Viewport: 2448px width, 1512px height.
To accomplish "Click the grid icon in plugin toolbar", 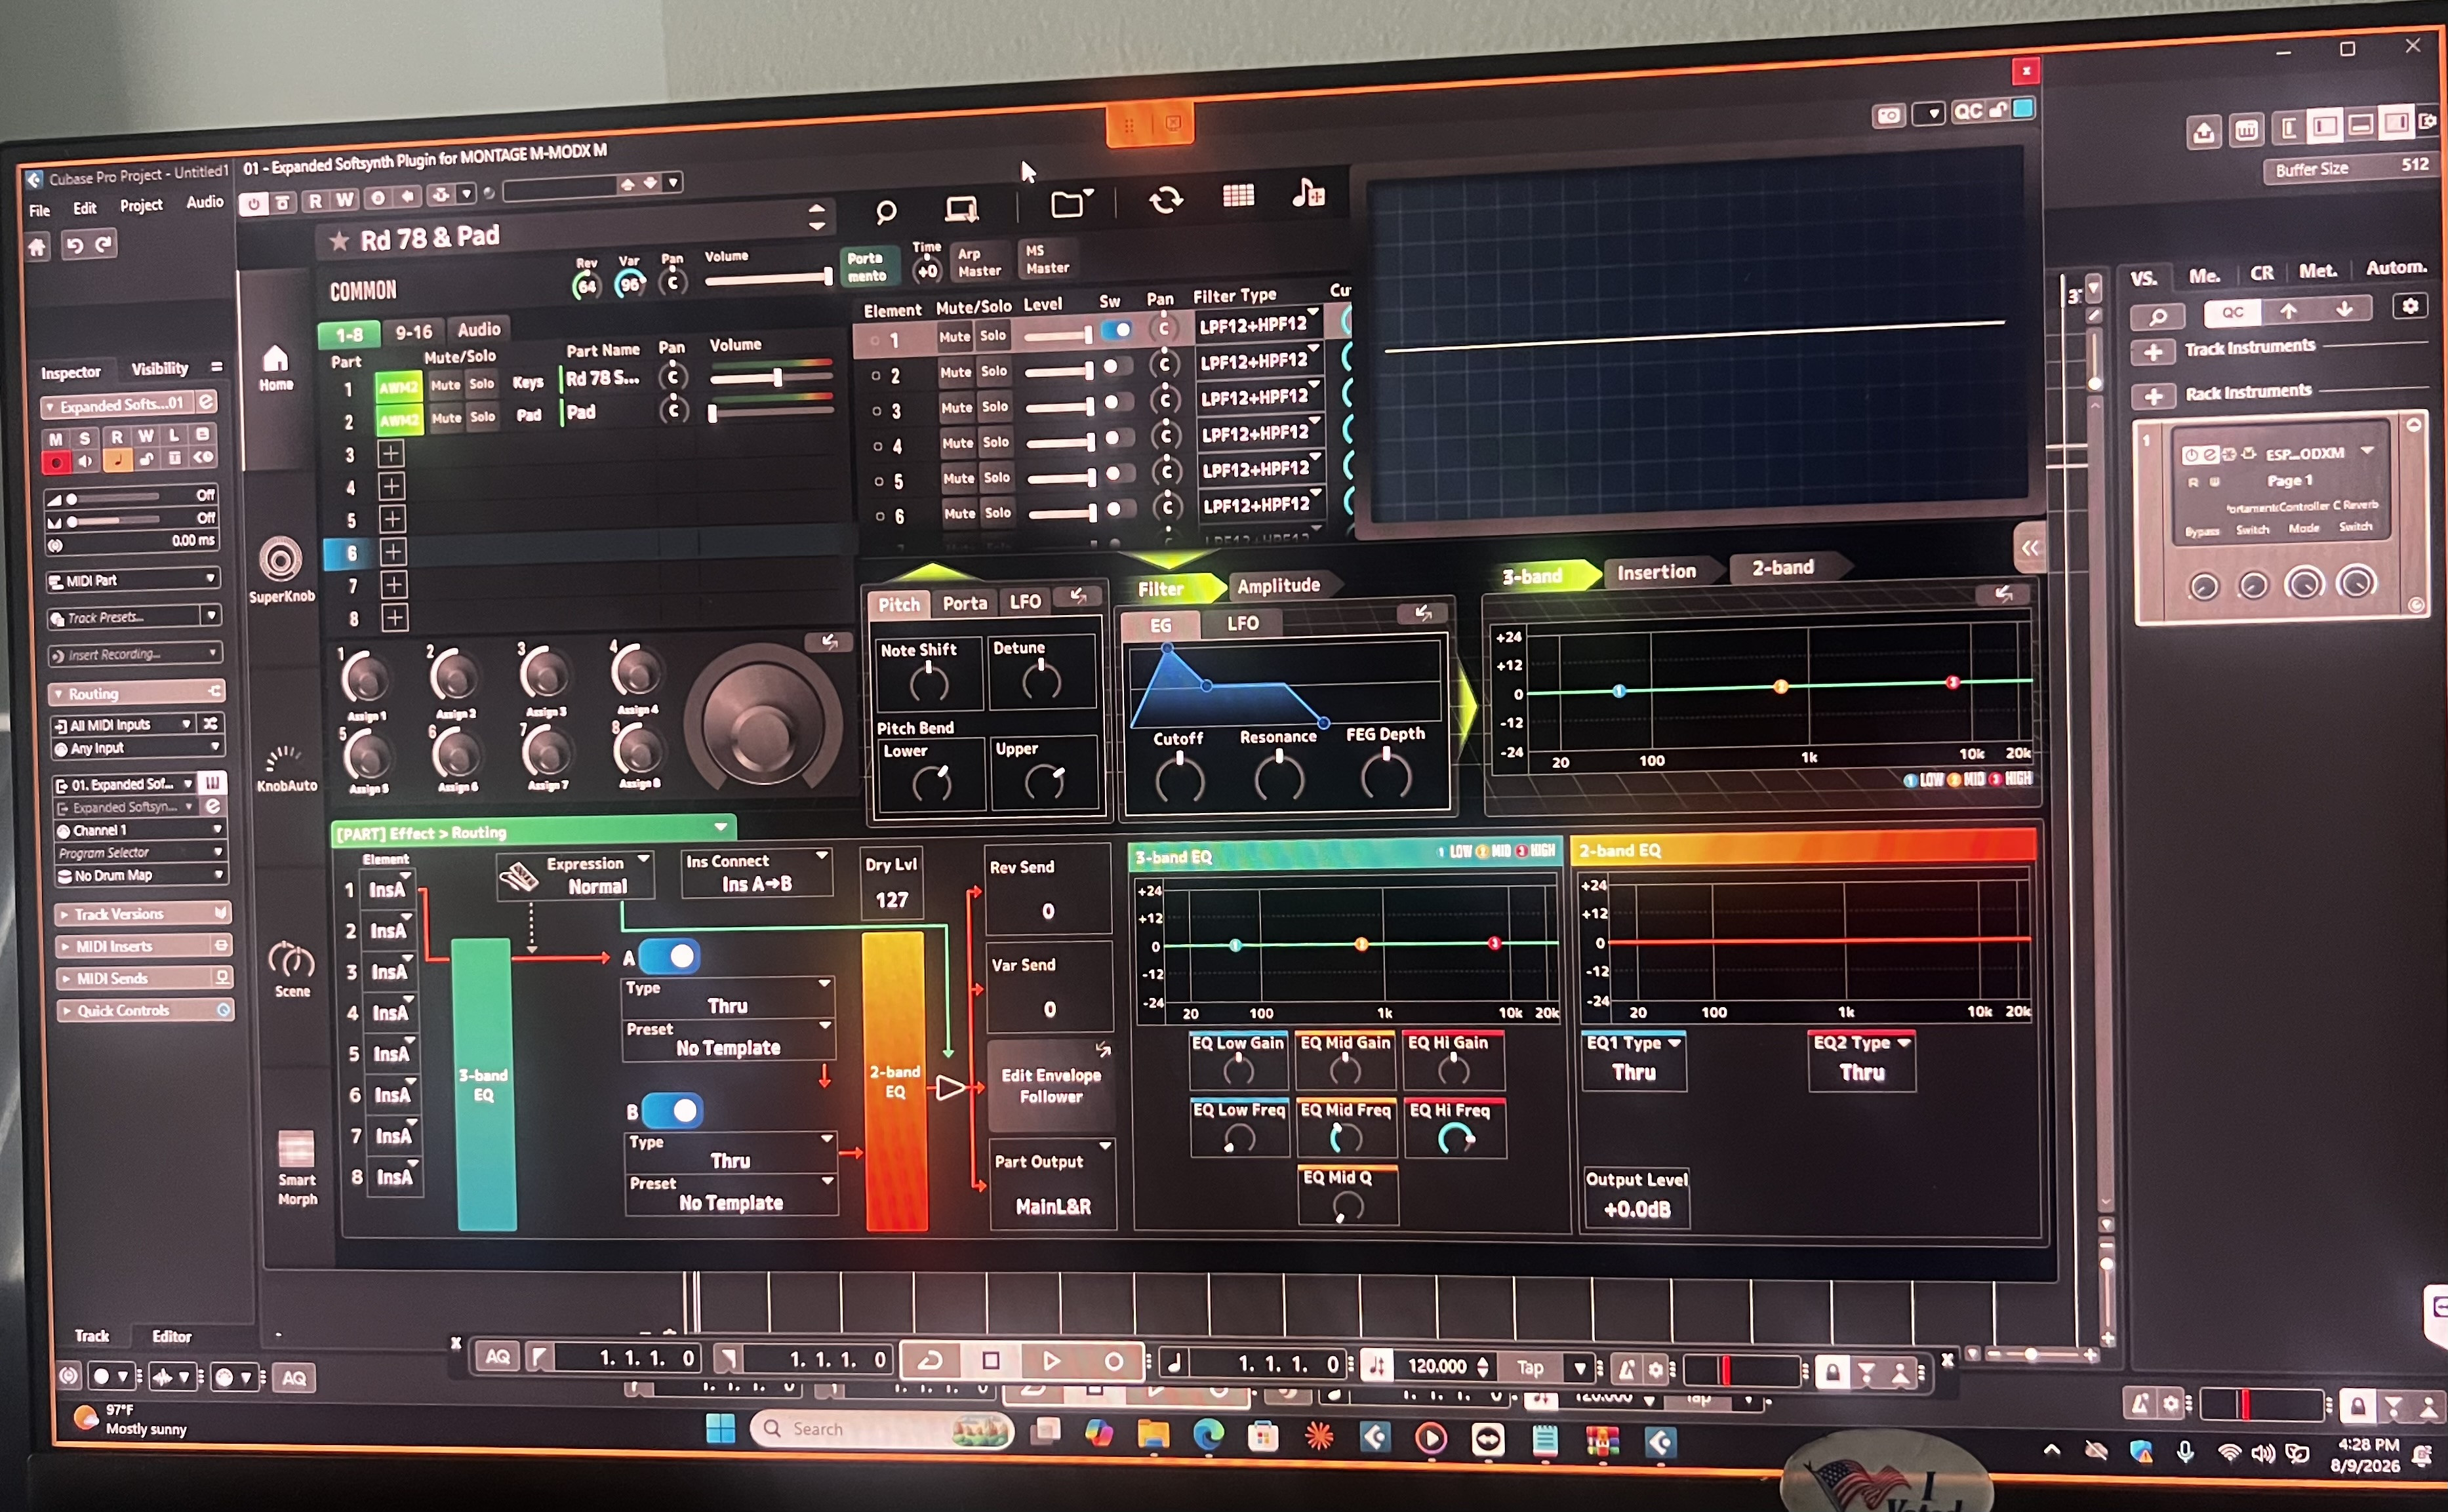I will [1238, 195].
